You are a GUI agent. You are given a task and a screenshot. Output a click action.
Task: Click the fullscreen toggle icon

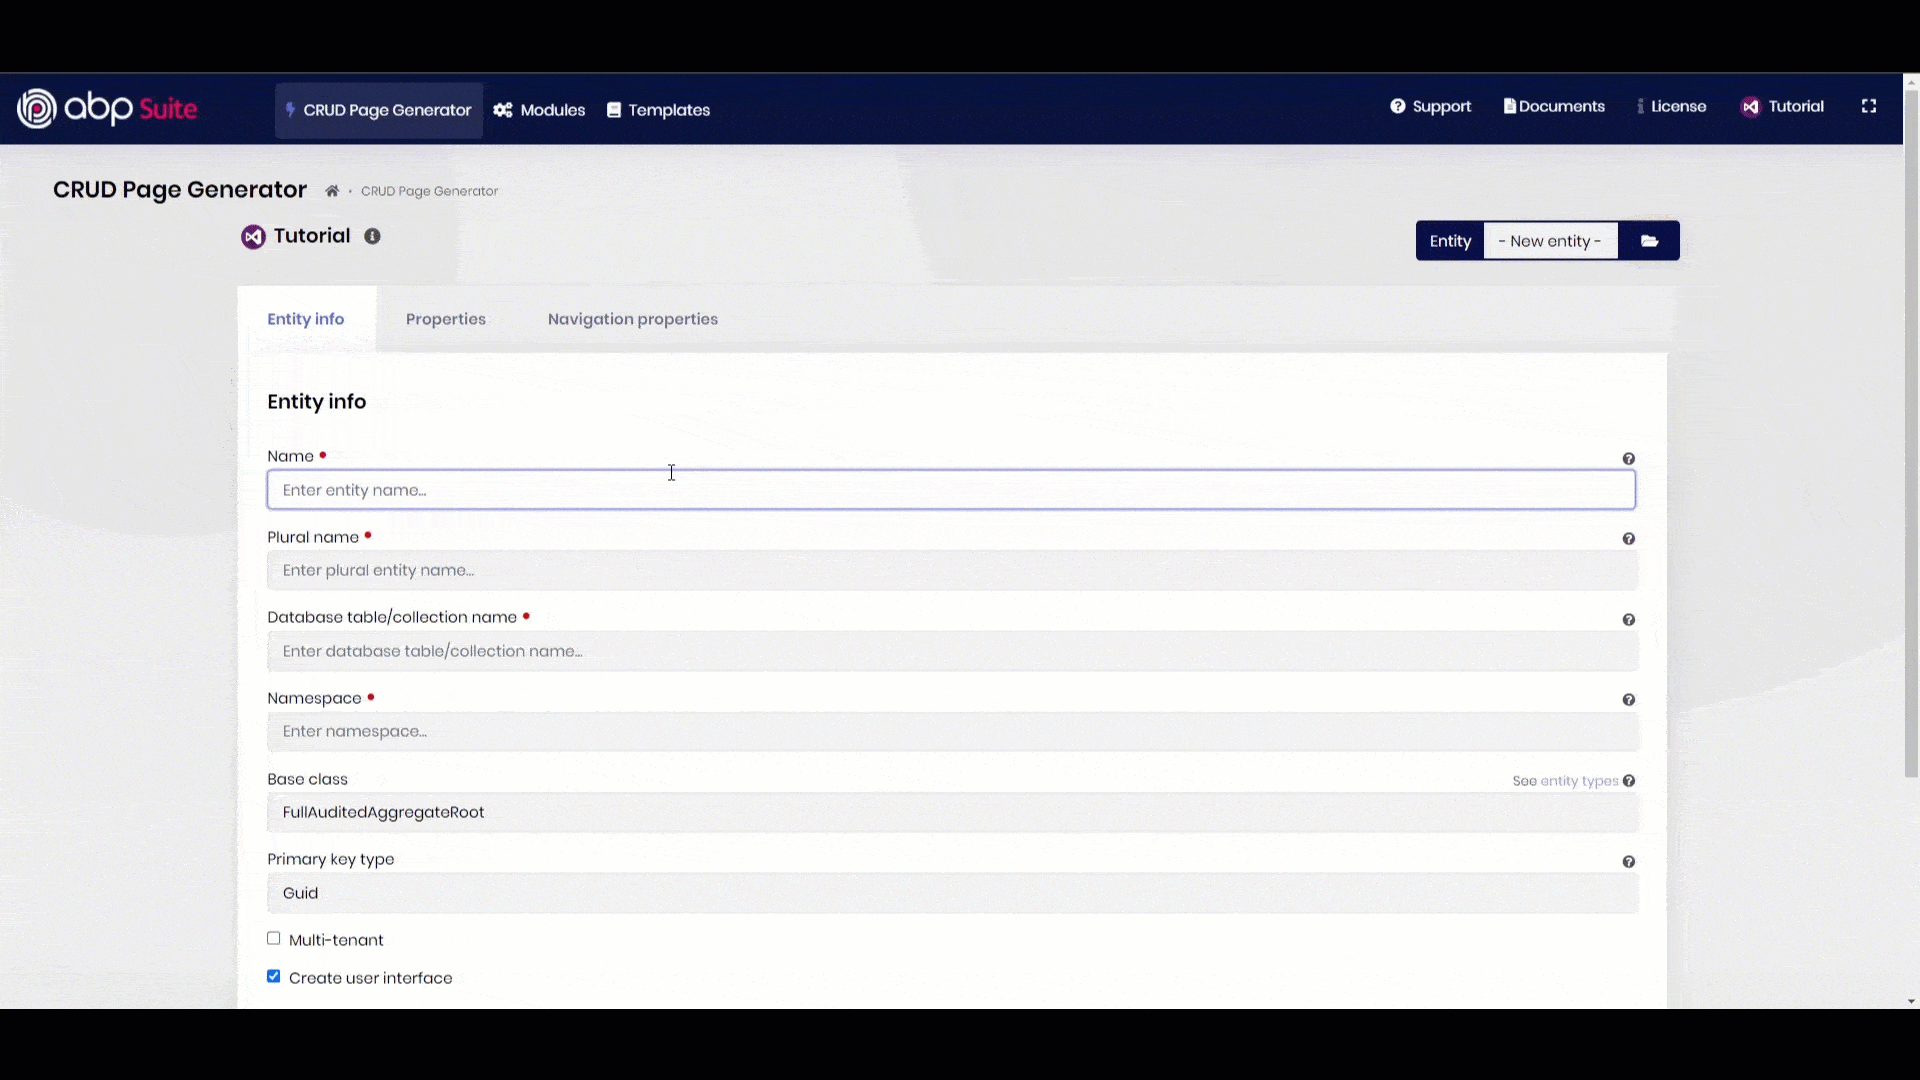coord(1868,106)
